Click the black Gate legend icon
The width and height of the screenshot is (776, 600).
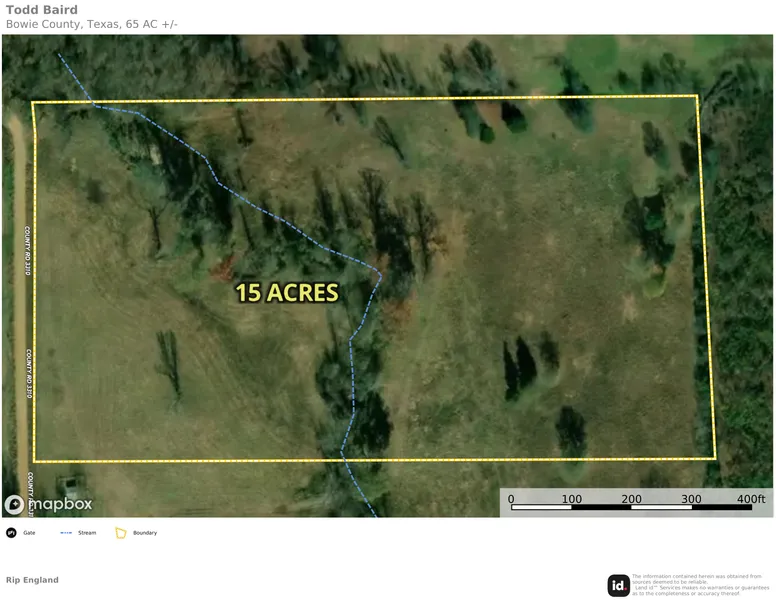11,533
